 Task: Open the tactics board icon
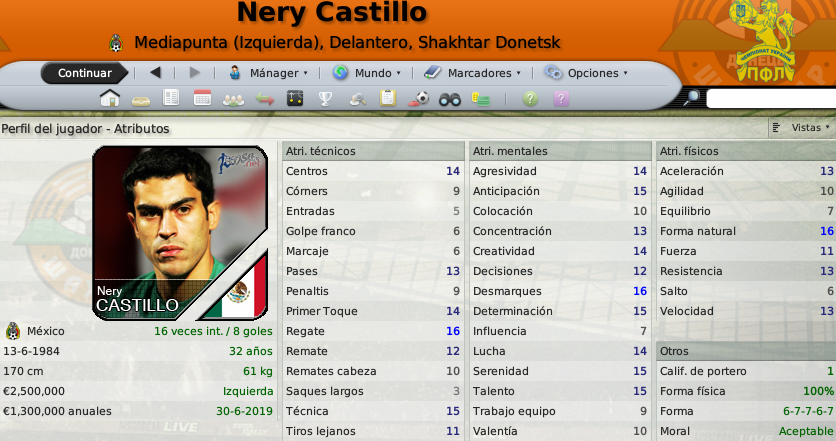pos(295,99)
